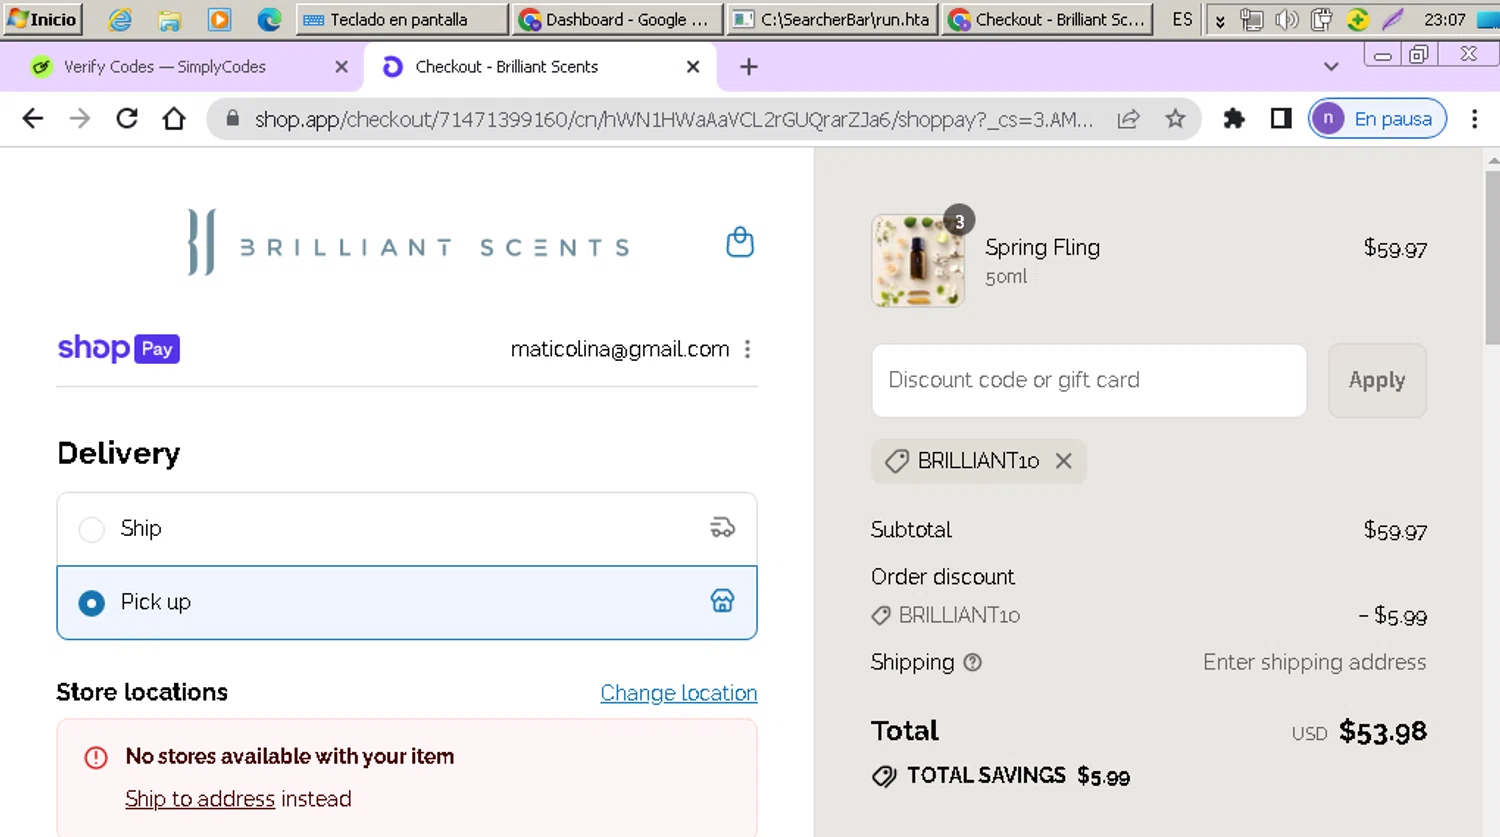Switch to Teclado en pantalla taskbar window
1500x837 pixels.
click(403, 19)
